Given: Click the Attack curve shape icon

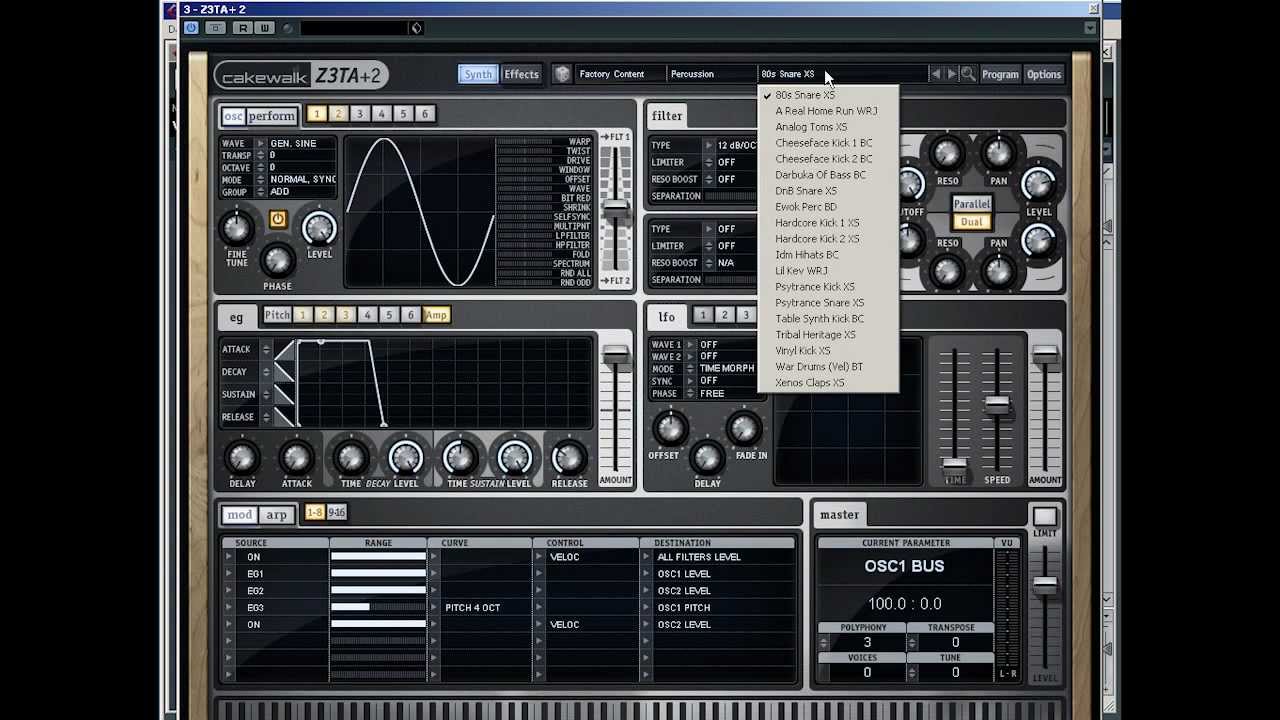Looking at the screenshot, I should 284,349.
